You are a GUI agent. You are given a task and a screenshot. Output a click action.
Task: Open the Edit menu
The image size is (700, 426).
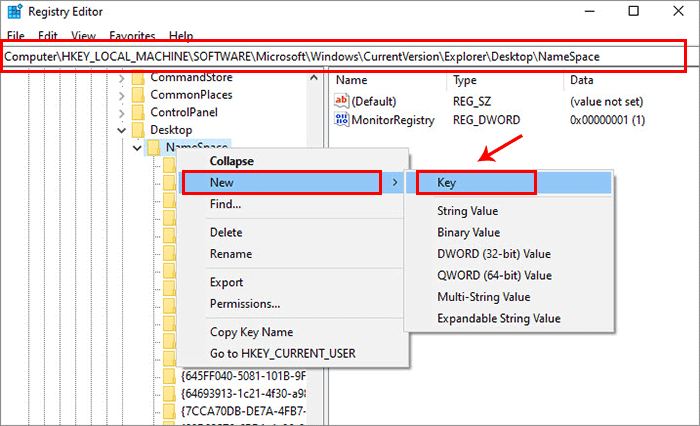click(48, 35)
